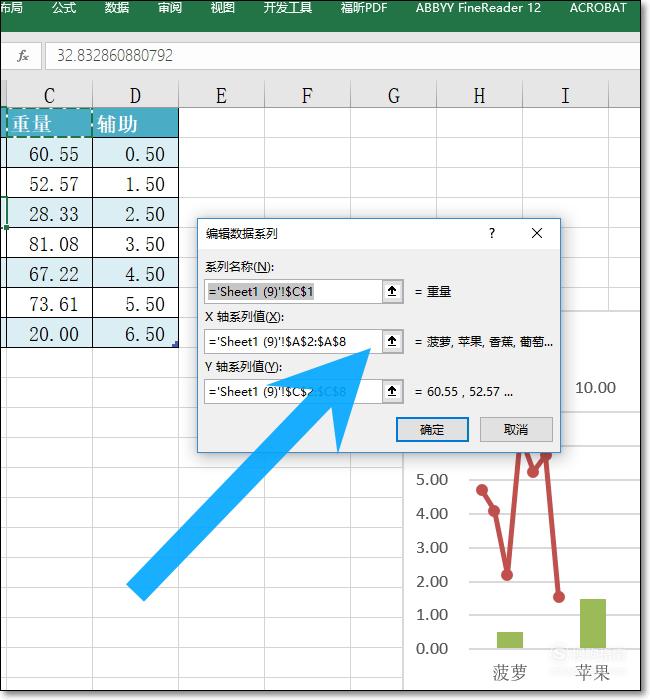Open the ABBYY FineReader 12 tab

[x=478, y=8]
